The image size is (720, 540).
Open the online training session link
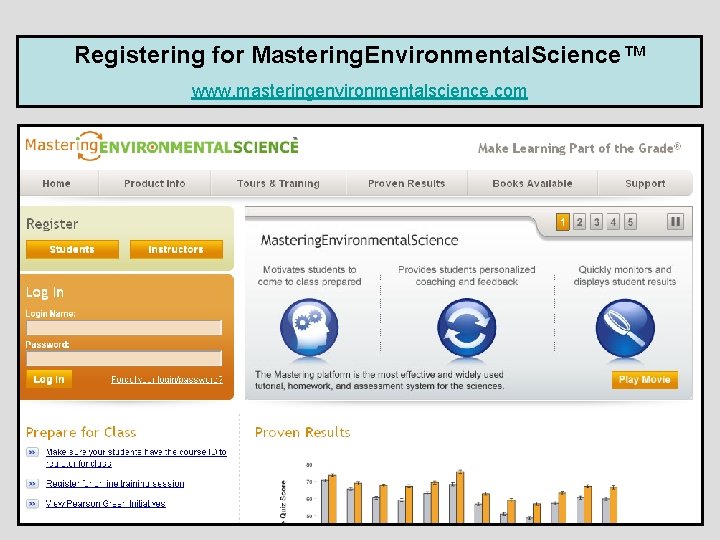[115, 484]
